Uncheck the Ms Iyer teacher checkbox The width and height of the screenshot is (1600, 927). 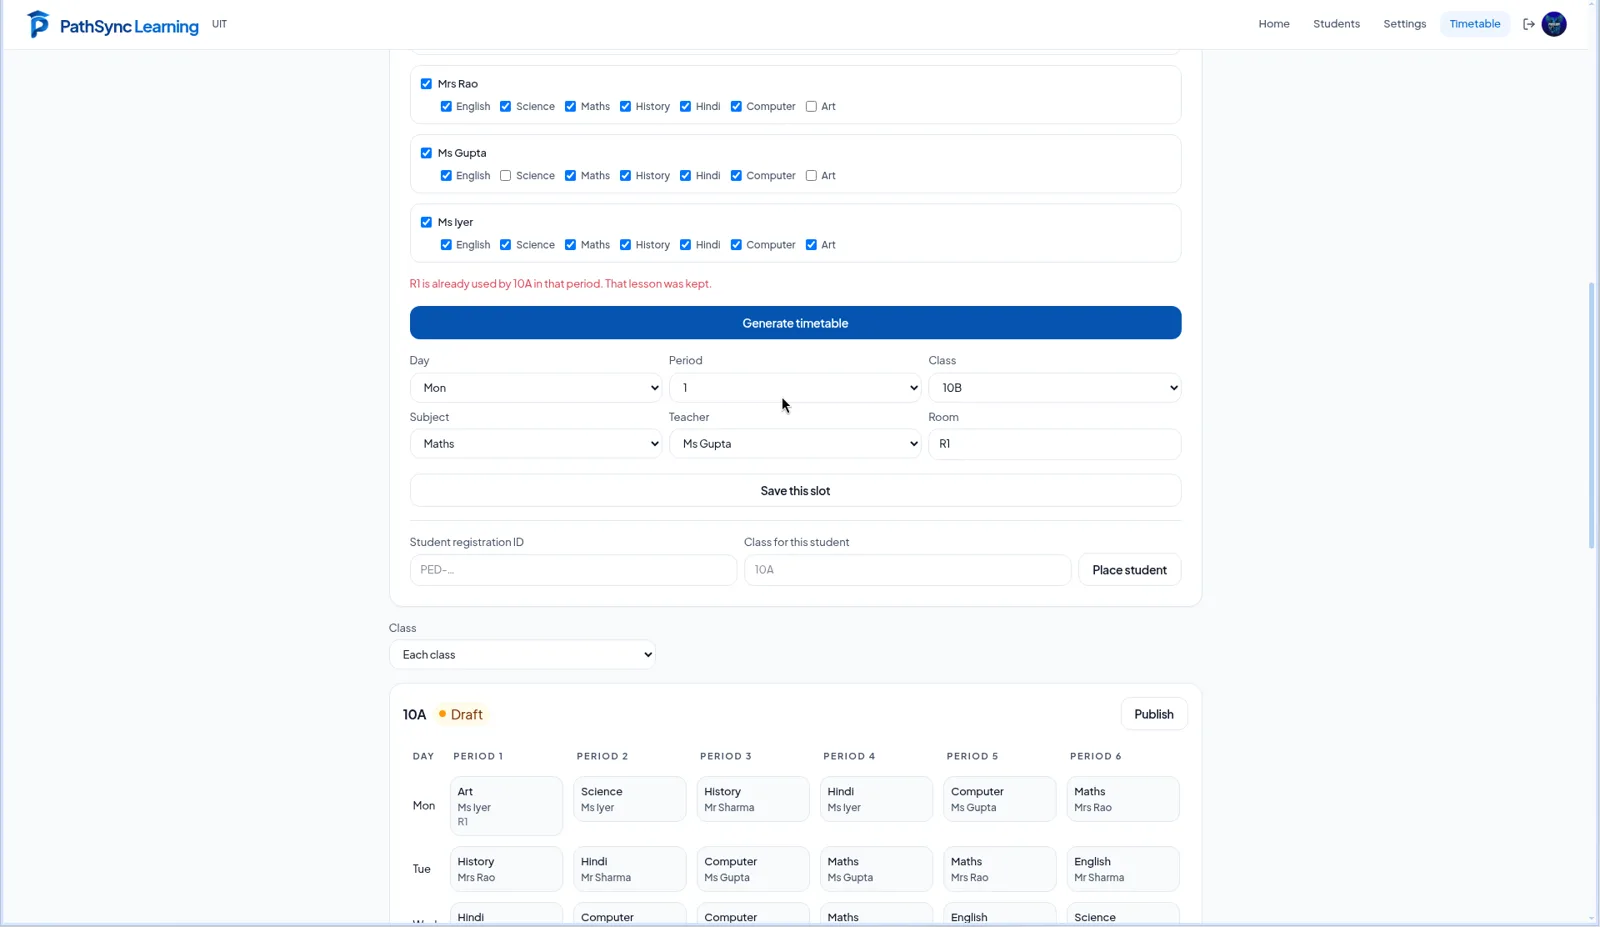click(426, 222)
